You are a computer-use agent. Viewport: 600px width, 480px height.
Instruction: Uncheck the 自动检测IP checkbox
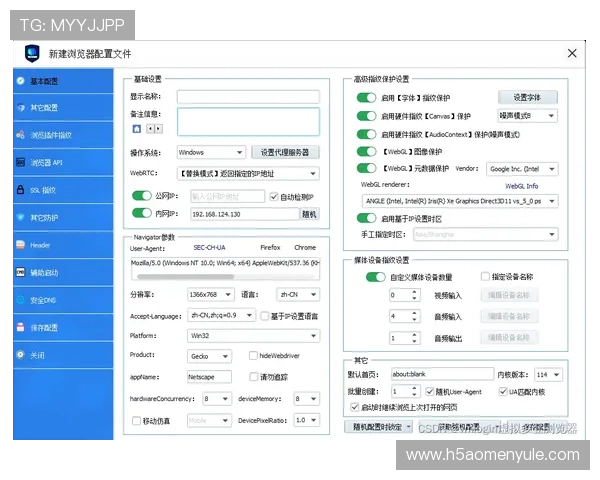(x=273, y=197)
